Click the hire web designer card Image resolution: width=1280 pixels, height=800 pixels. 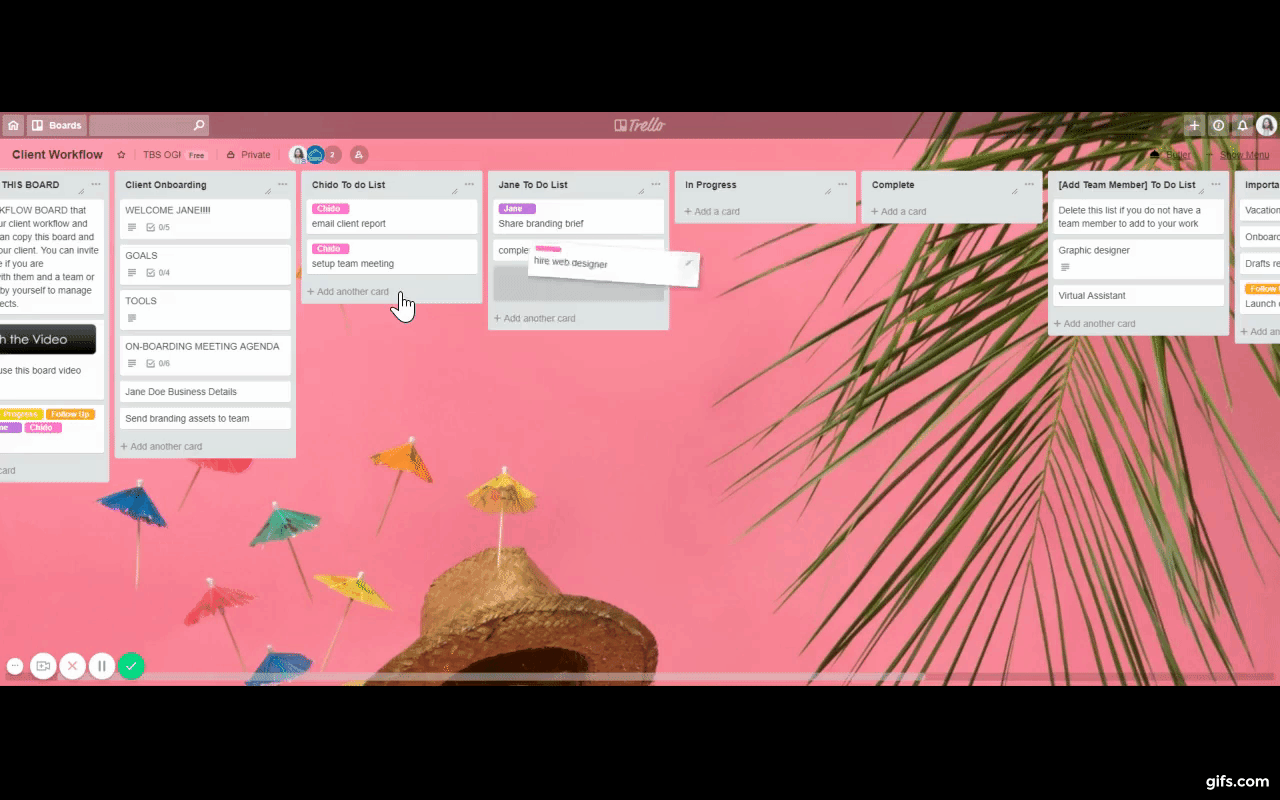tap(614, 264)
